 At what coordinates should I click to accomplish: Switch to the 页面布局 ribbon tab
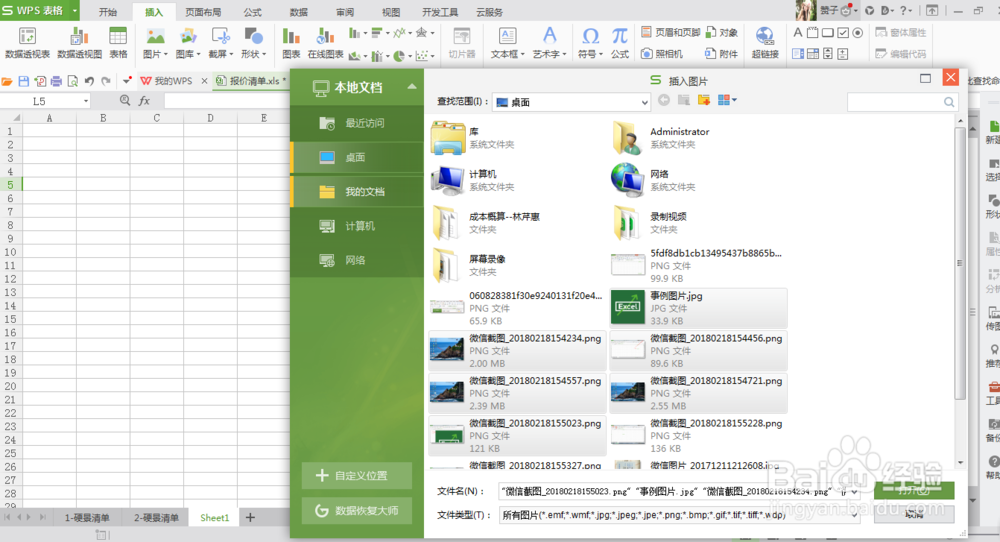click(x=203, y=12)
